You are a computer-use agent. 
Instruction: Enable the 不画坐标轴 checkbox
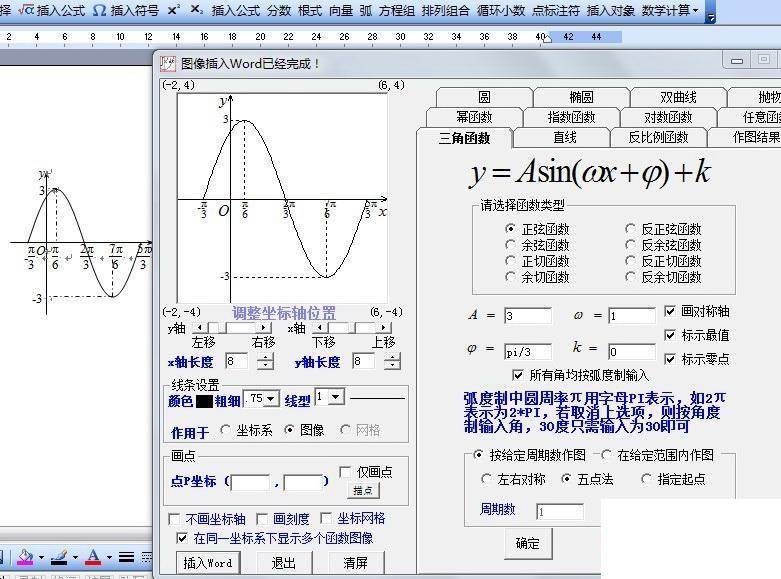click(x=174, y=519)
